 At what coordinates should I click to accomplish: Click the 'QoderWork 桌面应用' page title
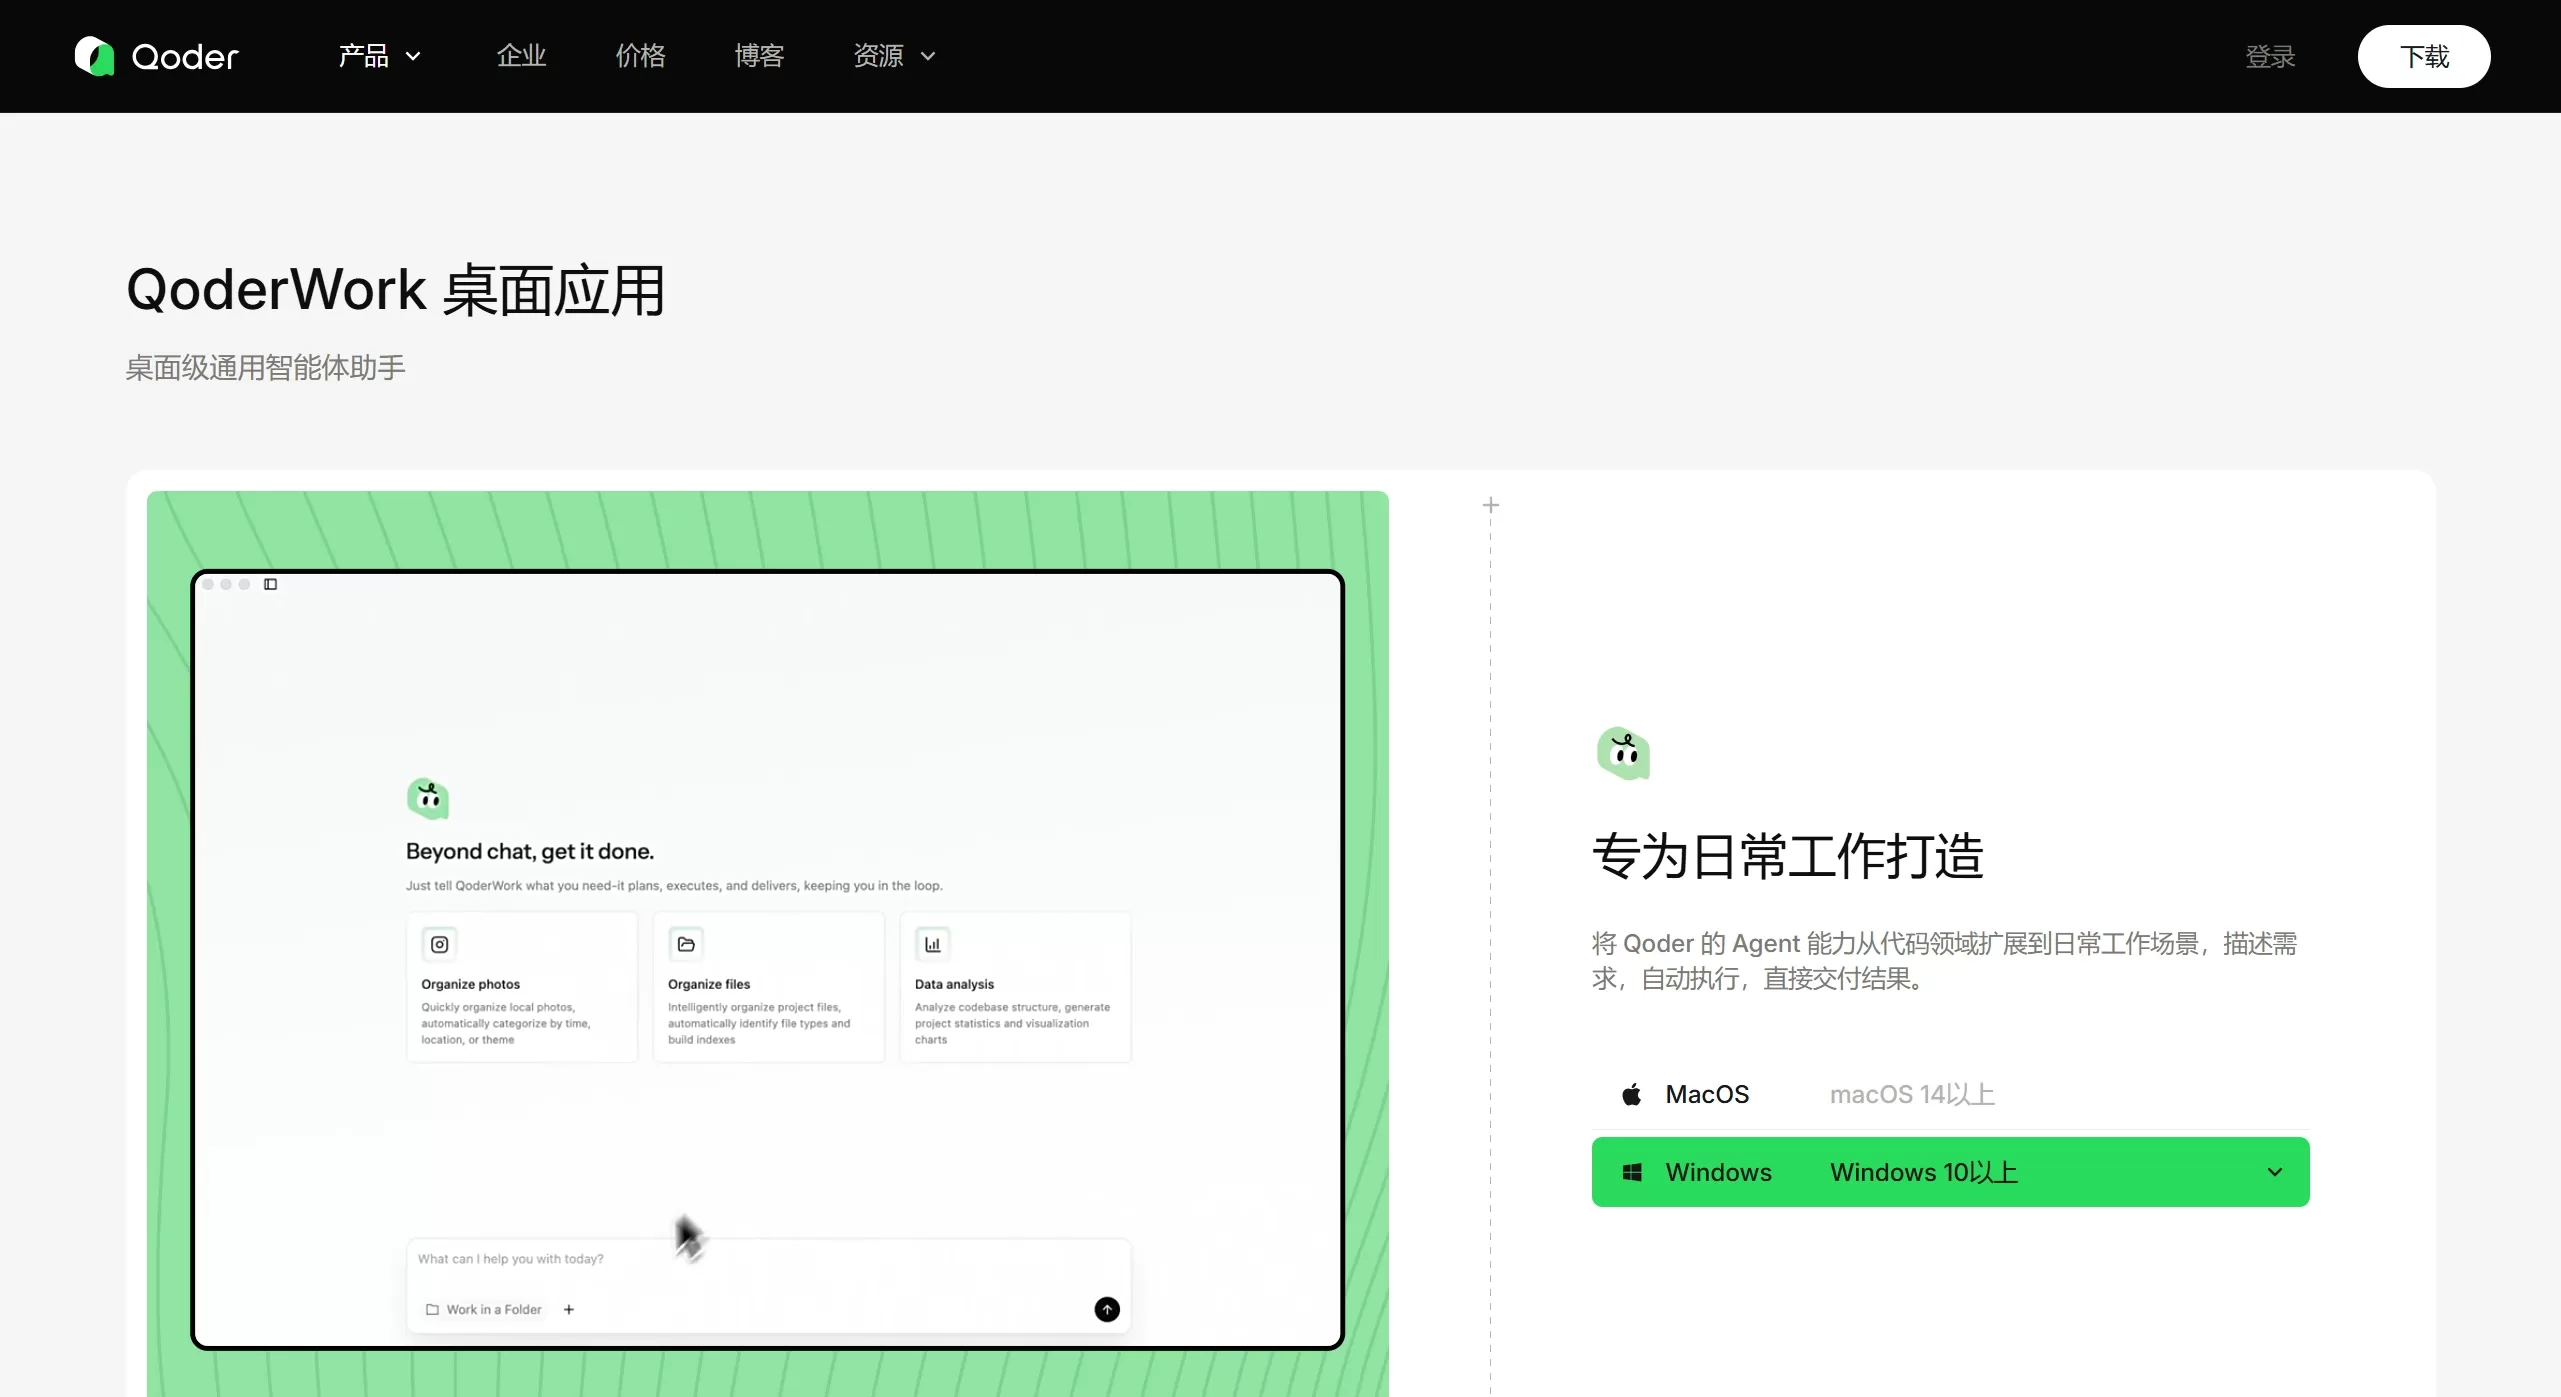click(396, 291)
